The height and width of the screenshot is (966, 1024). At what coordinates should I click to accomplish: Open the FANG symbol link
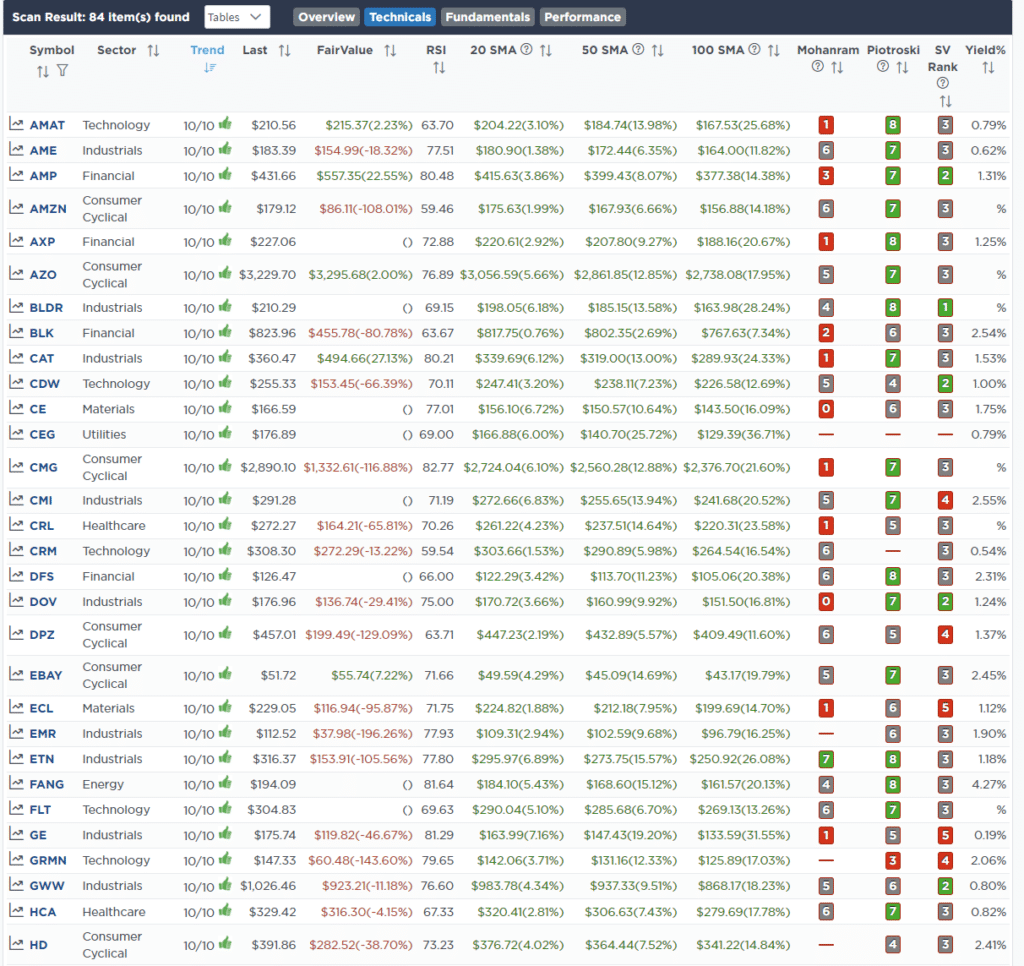(47, 785)
